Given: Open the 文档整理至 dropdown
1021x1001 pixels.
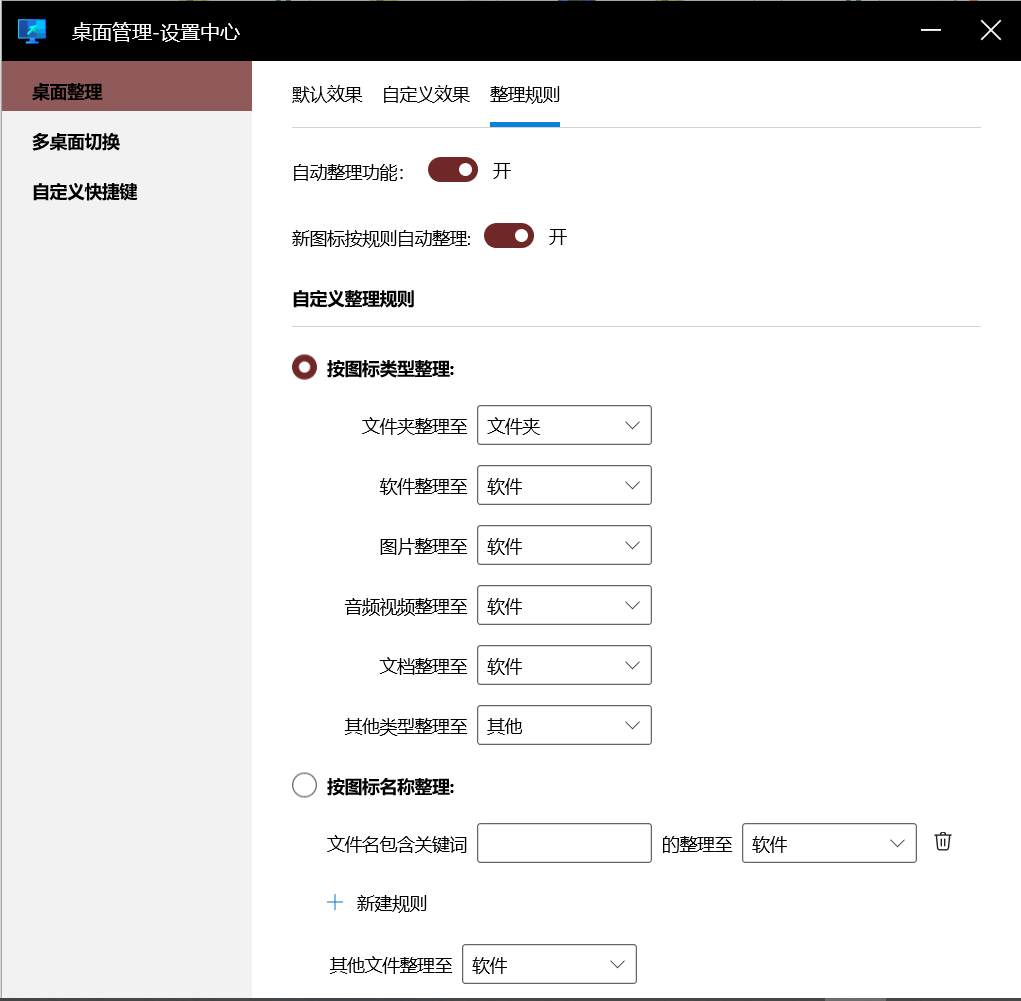Looking at the screenshot, I should tap(564, 665).
